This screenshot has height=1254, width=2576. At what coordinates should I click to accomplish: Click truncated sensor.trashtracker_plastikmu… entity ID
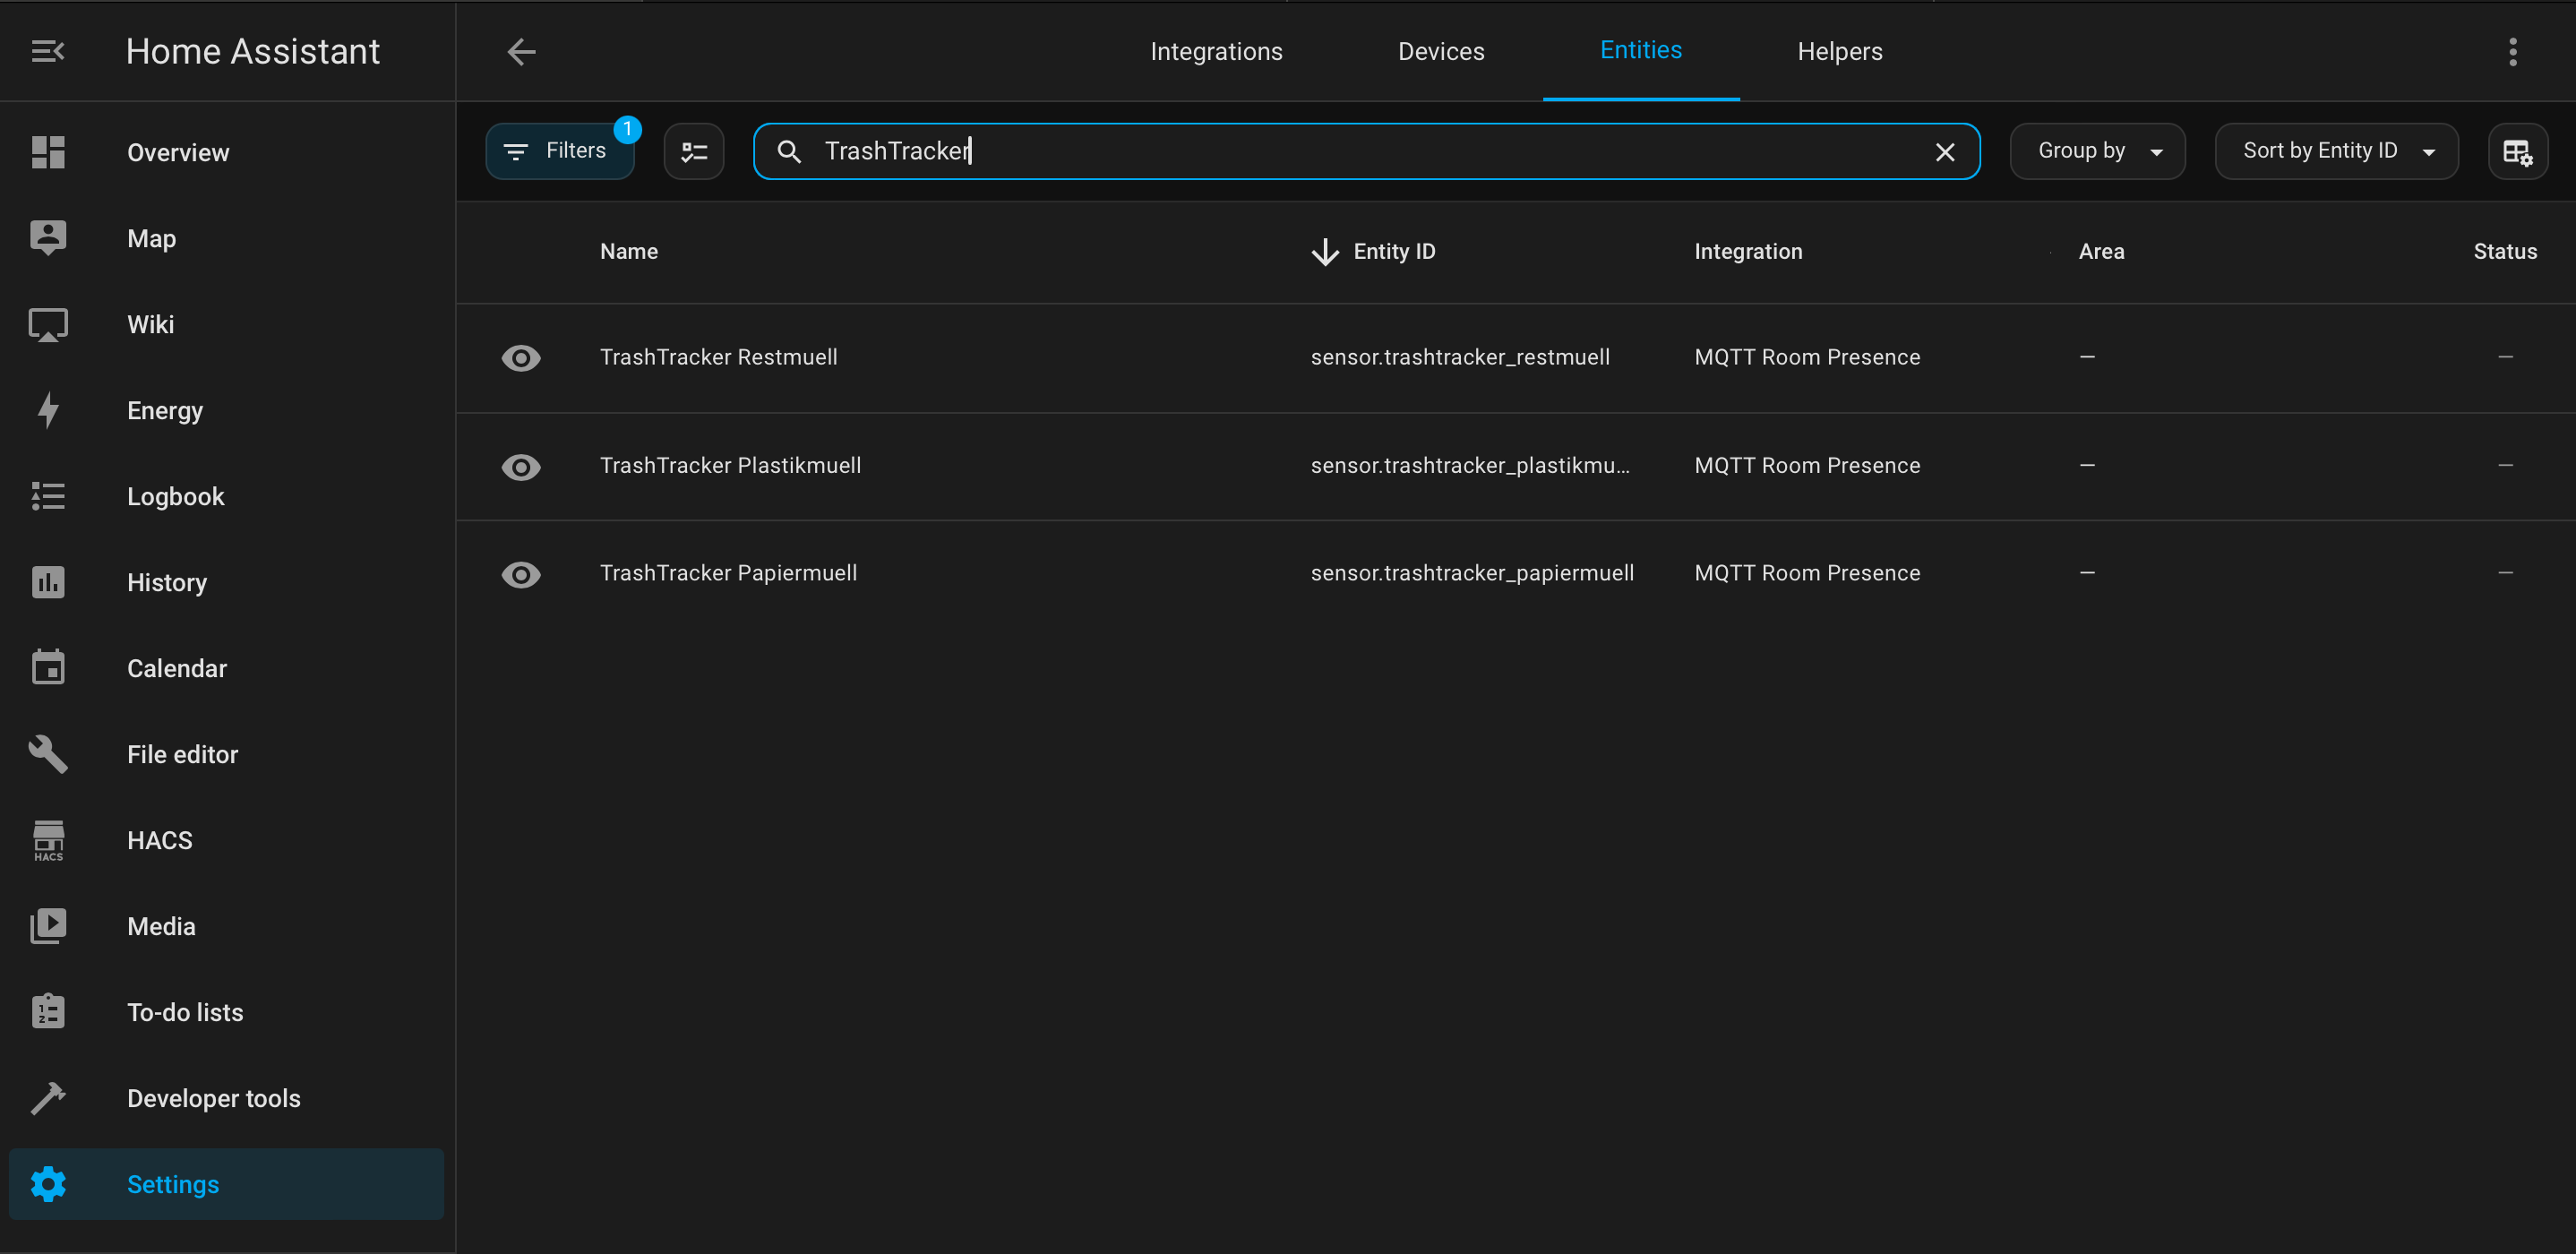pyautogui.click(x=1470, y=465)
